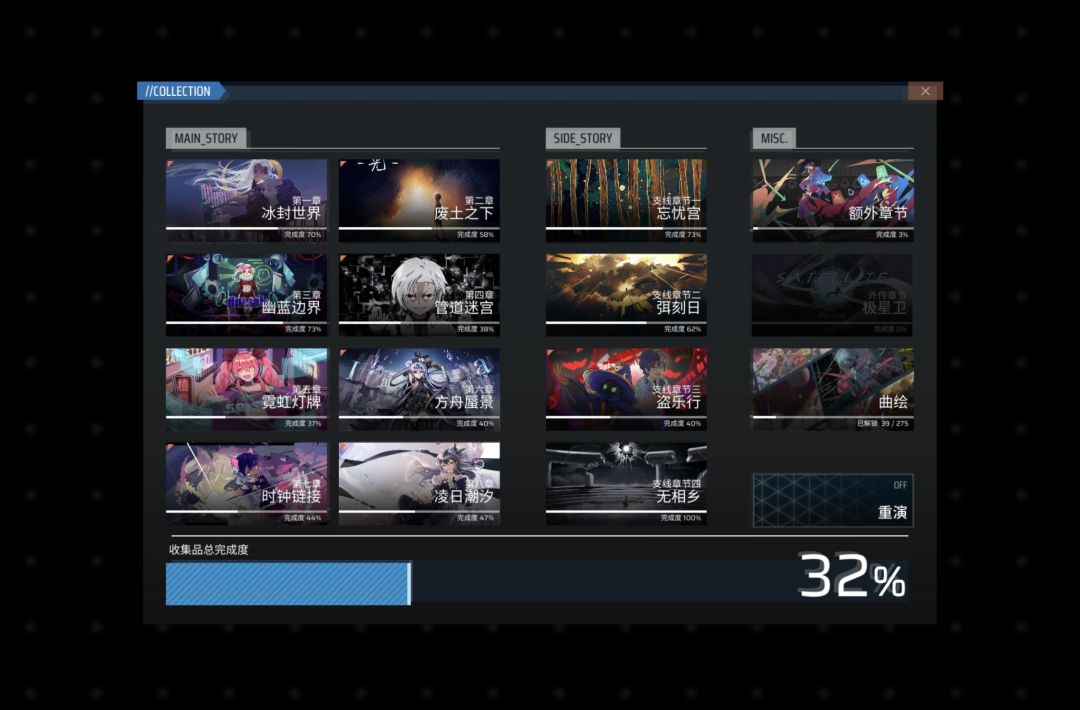This screenshot has width=1080, height=710.
Task: Select the 管道迷宫 chapter card
Action: (x=419, y=295)
